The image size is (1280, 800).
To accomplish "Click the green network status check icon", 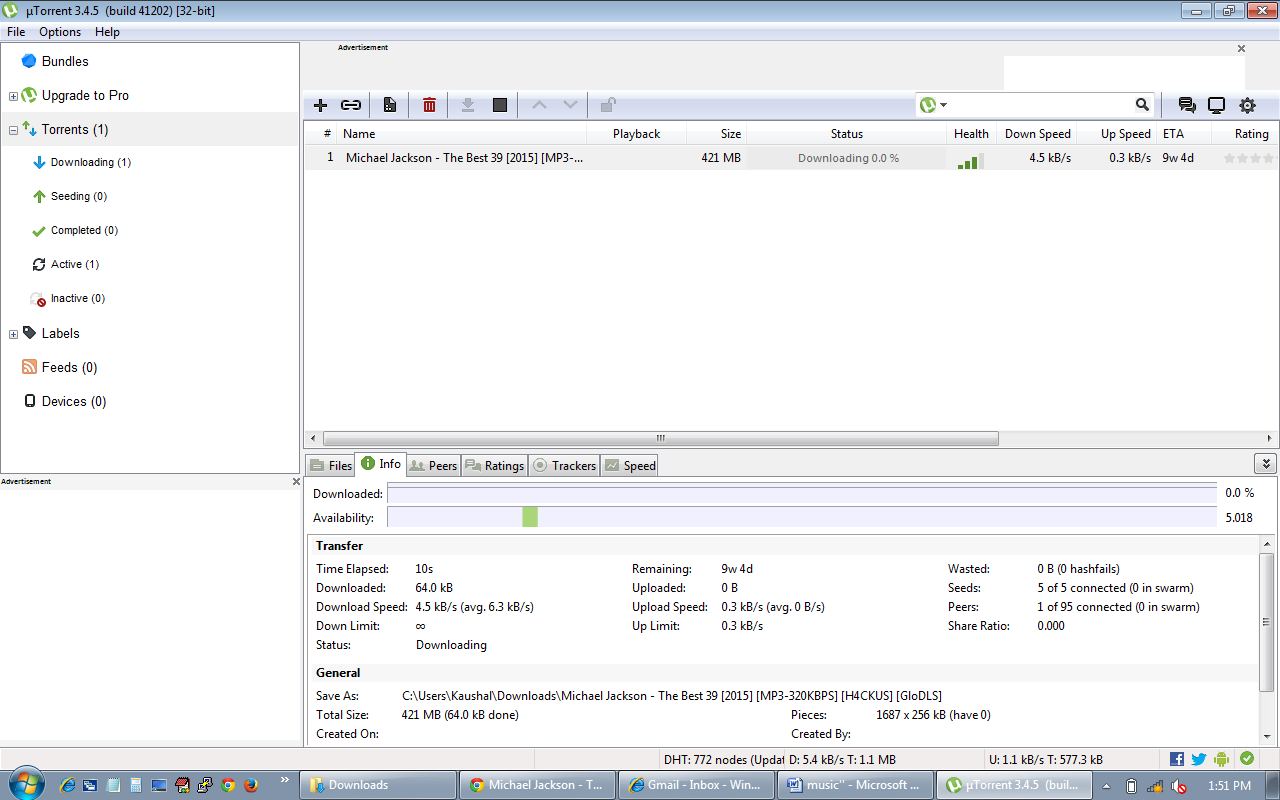I will [x=1247, y=759].
